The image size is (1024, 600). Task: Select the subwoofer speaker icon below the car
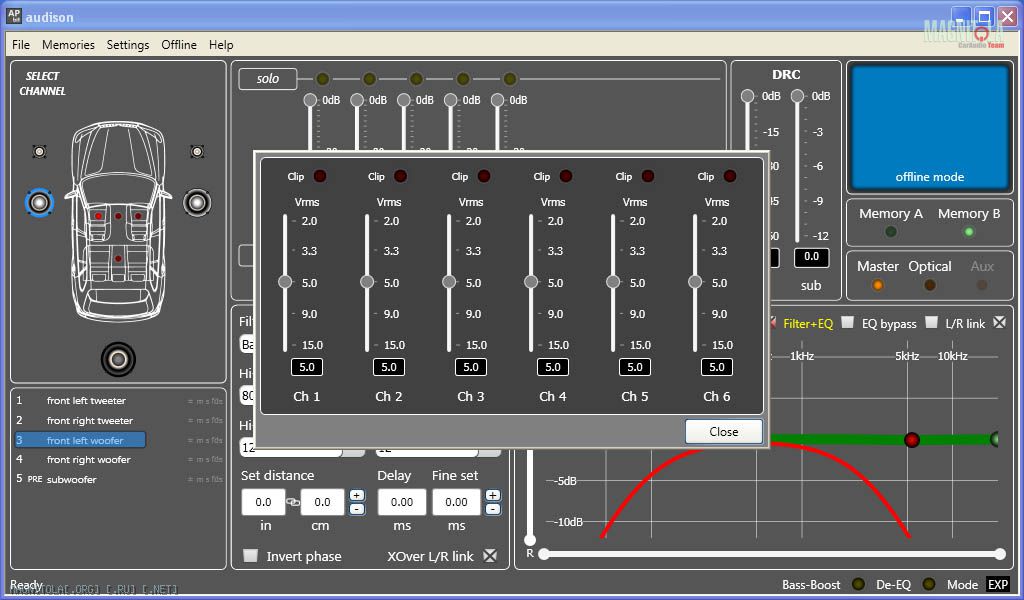(x=118, y=359)
